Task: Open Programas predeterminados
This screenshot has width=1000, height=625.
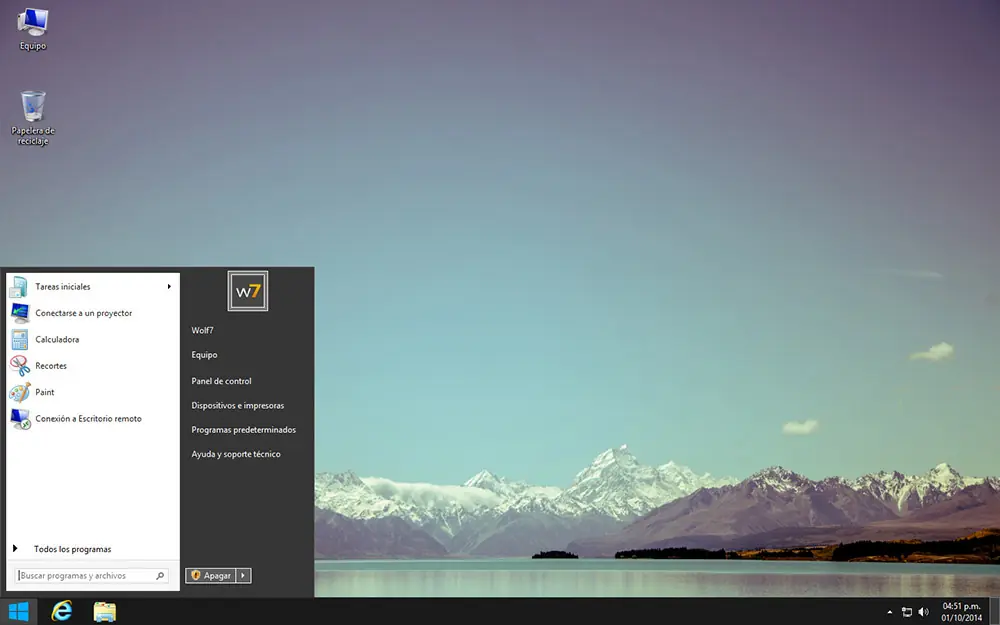Action: tap(244, 430)
